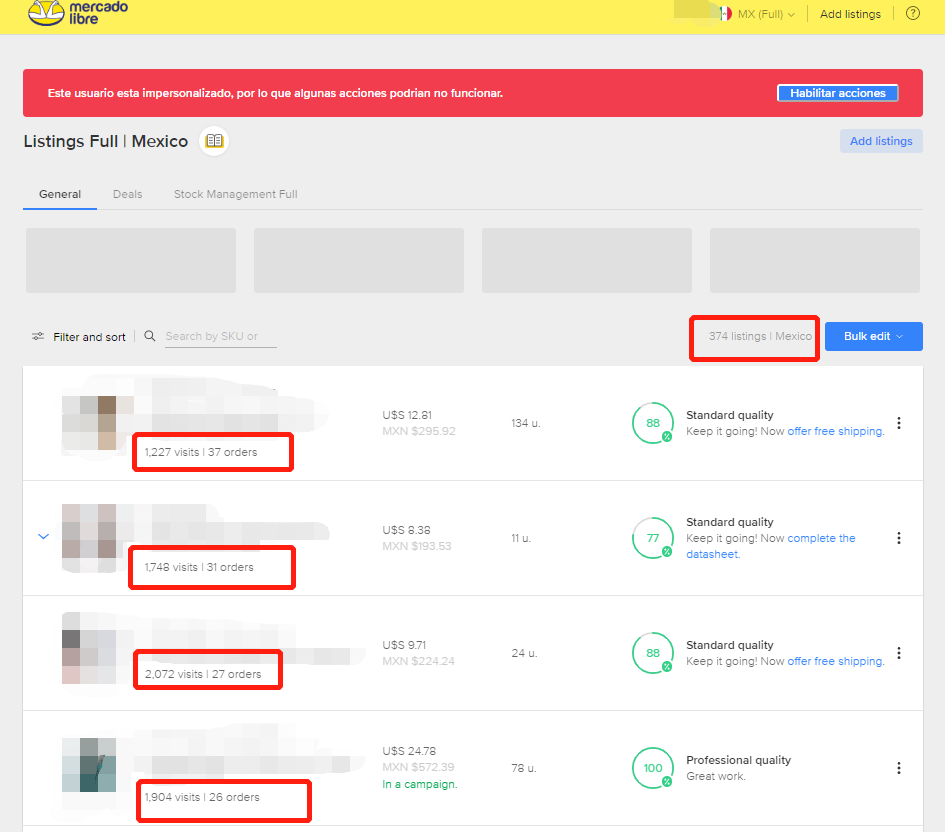The image size is (945, 832).
Task: Open the Stock Management Full tab
Action: (235, 194)
